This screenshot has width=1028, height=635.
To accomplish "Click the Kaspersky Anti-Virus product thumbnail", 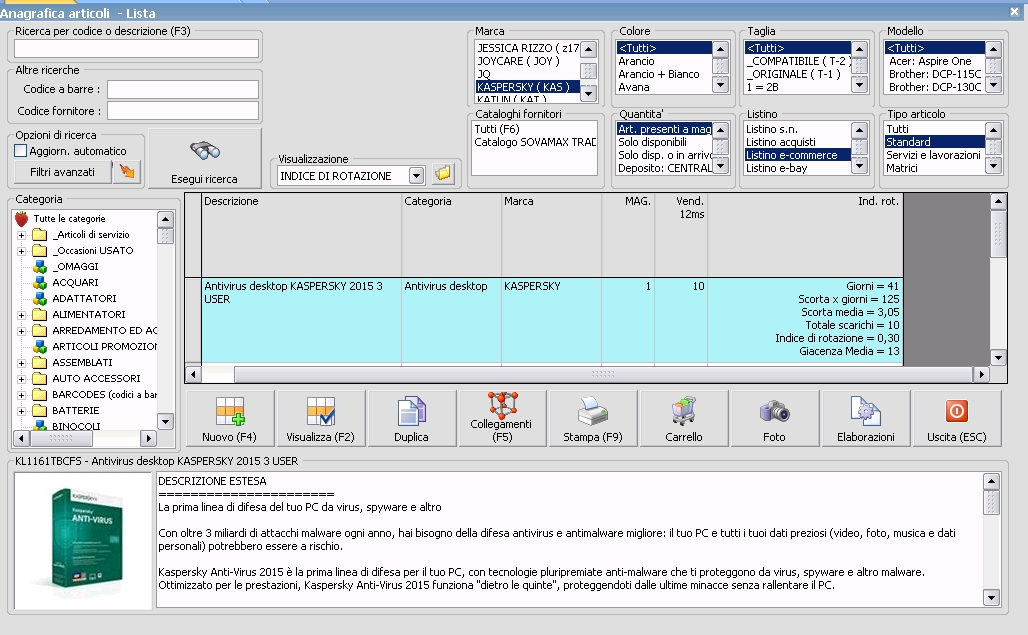I will click(84, 540).
